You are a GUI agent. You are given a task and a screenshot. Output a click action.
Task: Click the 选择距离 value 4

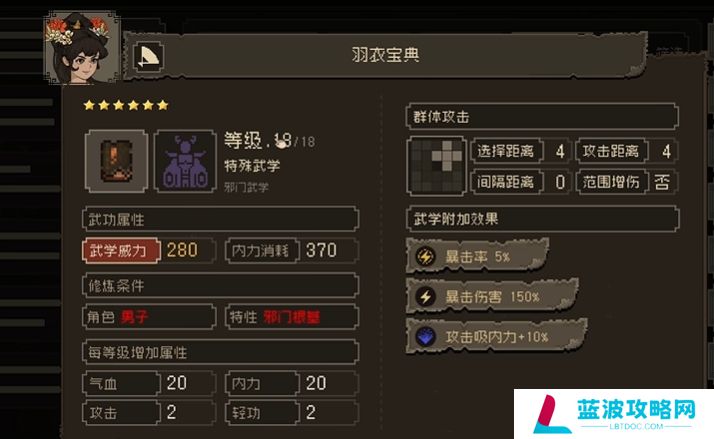[560, 151]
